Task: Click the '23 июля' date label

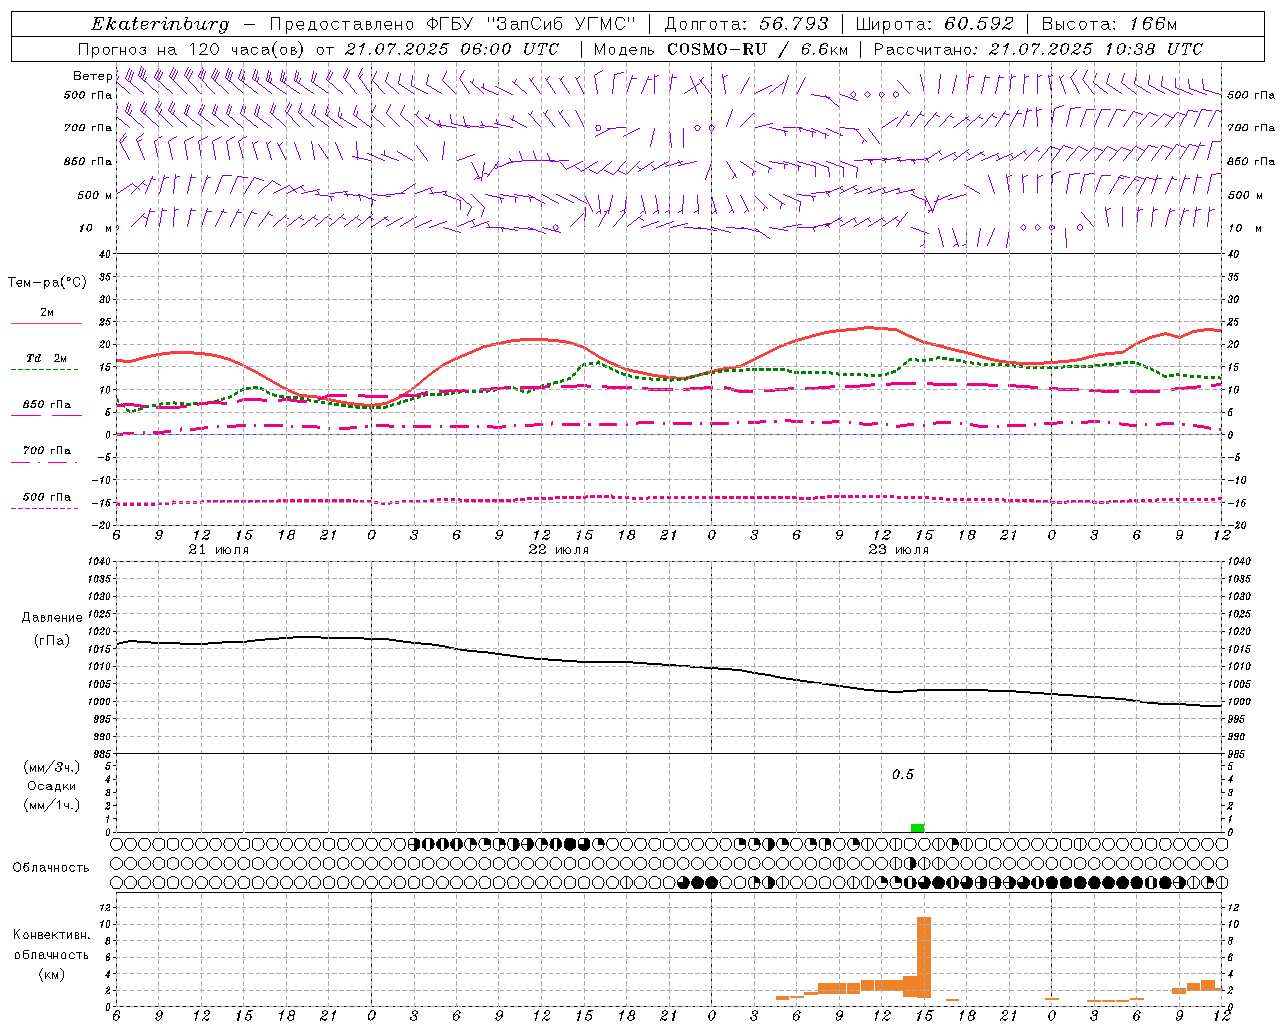Action: tap(899, 550)
